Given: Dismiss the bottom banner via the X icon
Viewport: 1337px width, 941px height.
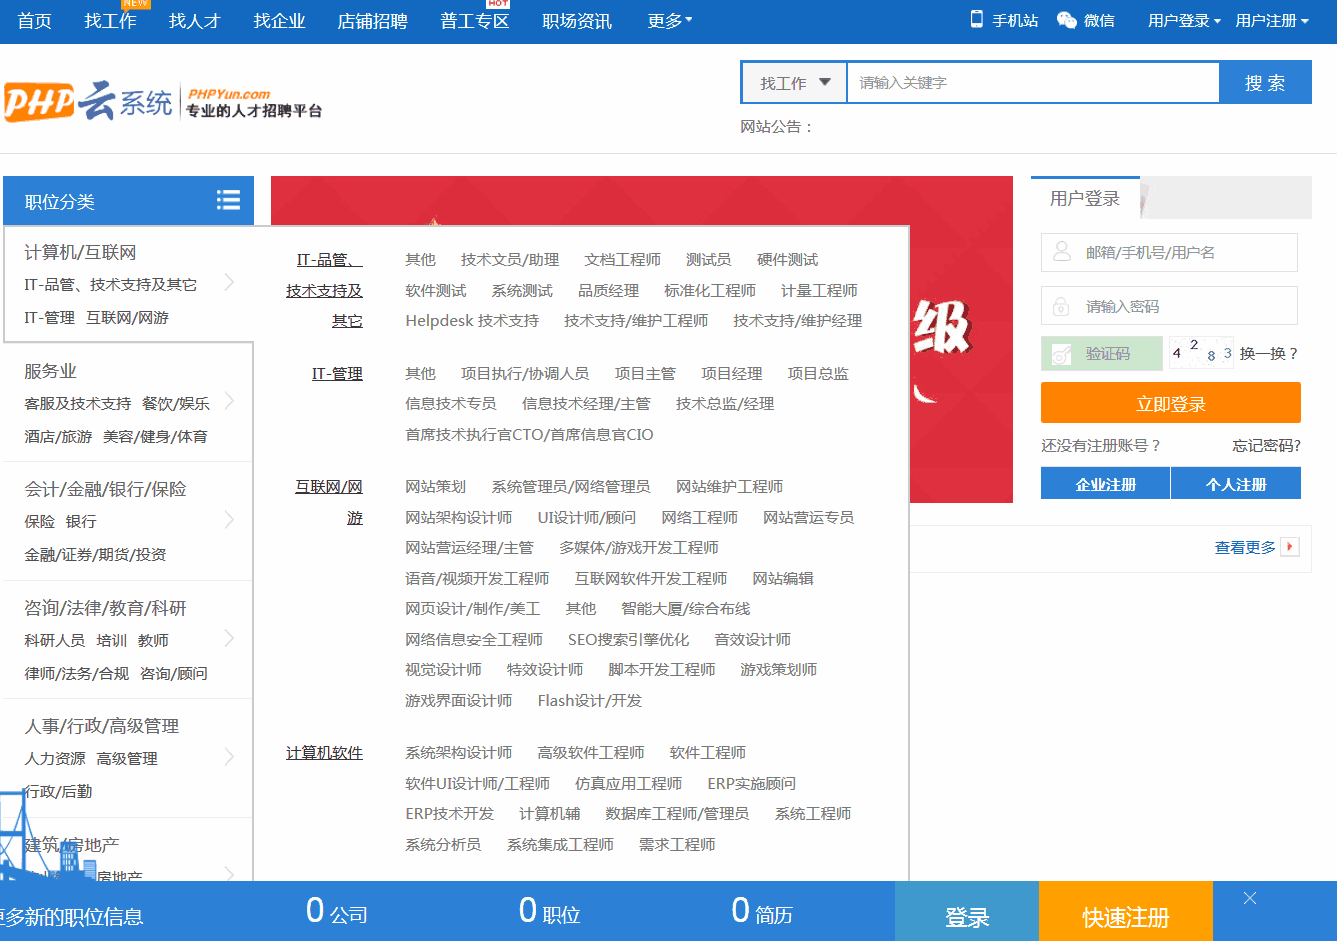Looking at the screenshot, I should tap(1249, 898).
